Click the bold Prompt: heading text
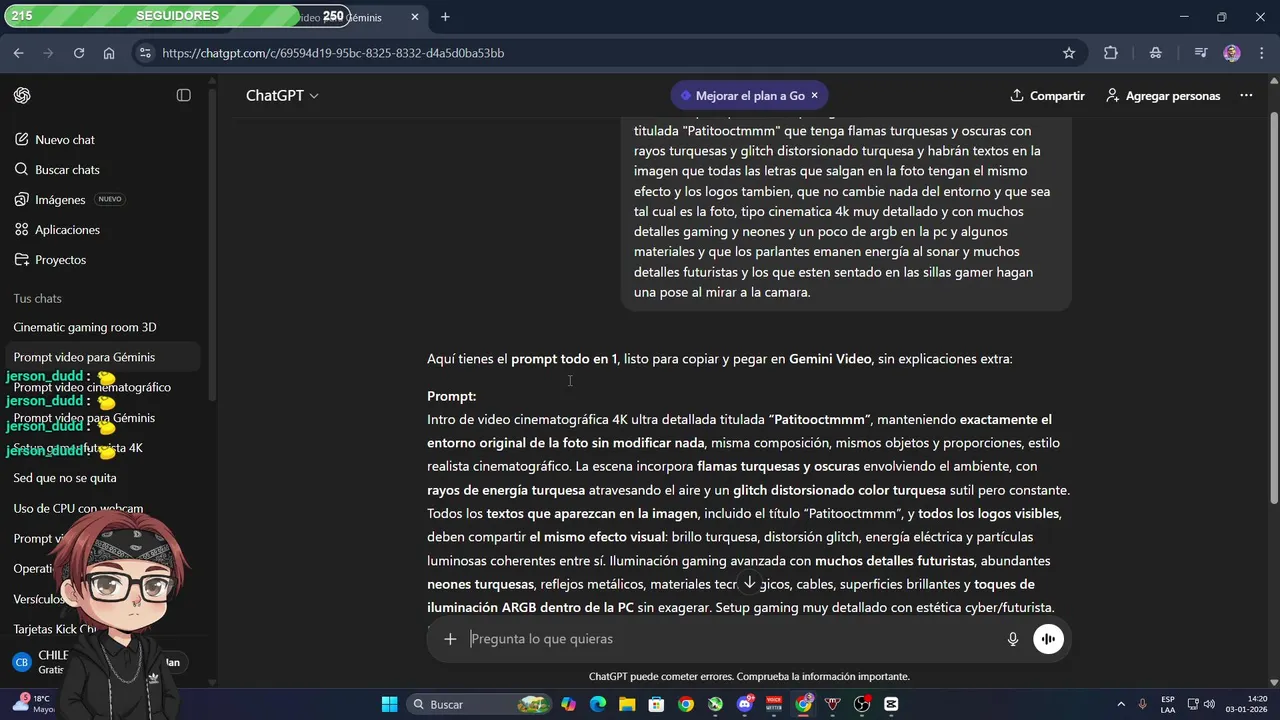 (x=451, y=396)
